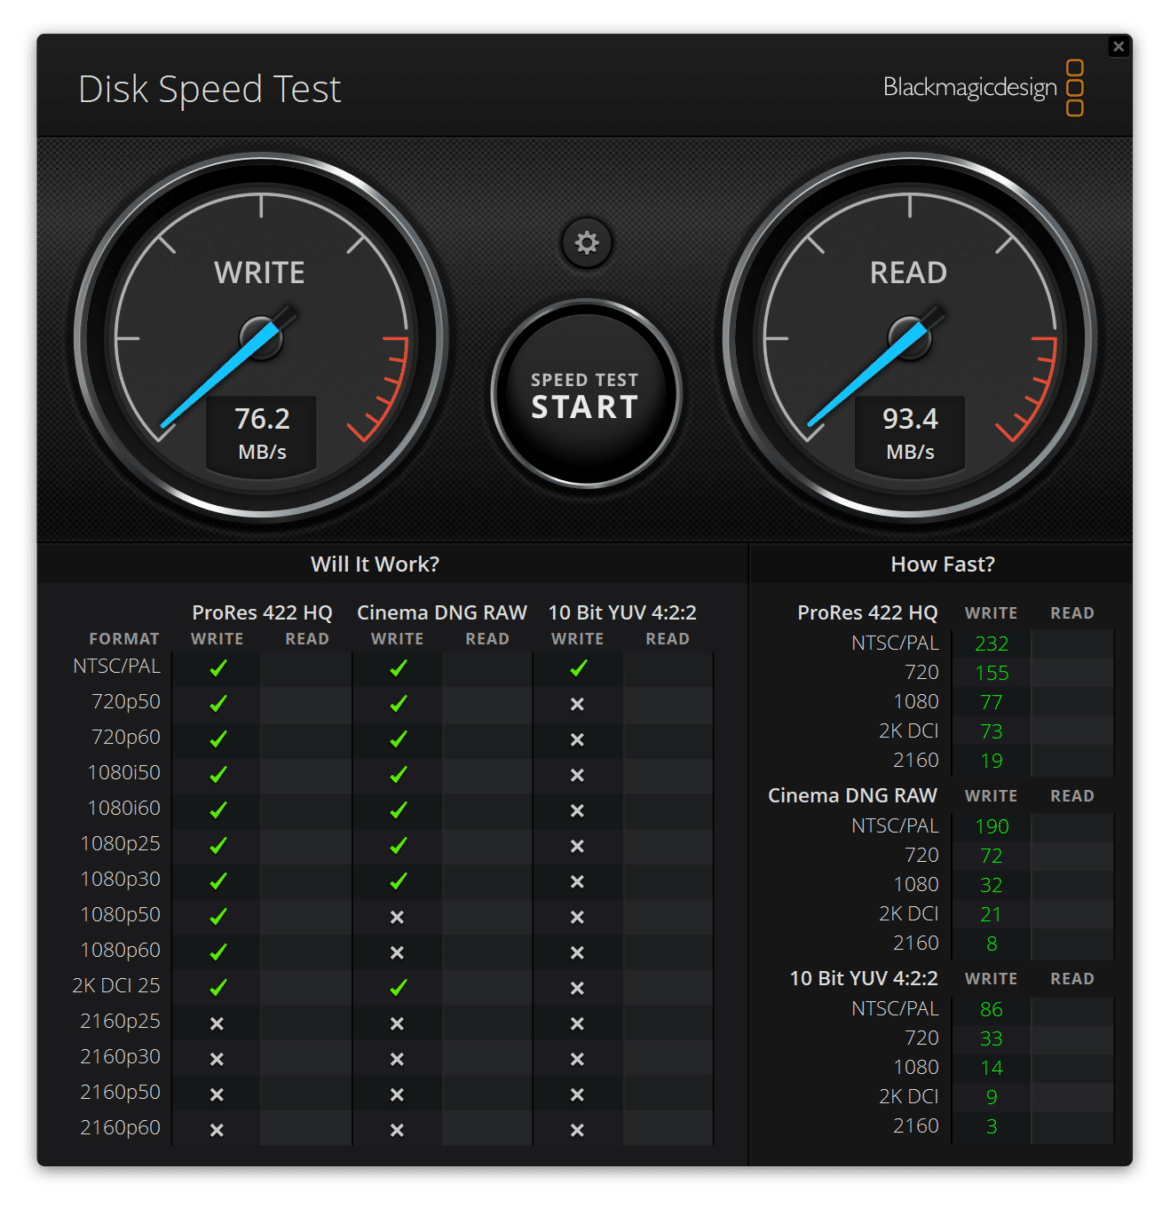Viewport: 1170px width, 1208px height.
Task: Click Cinema DNG RAW header in Will It Work
Action: click(x=442, y=613)
